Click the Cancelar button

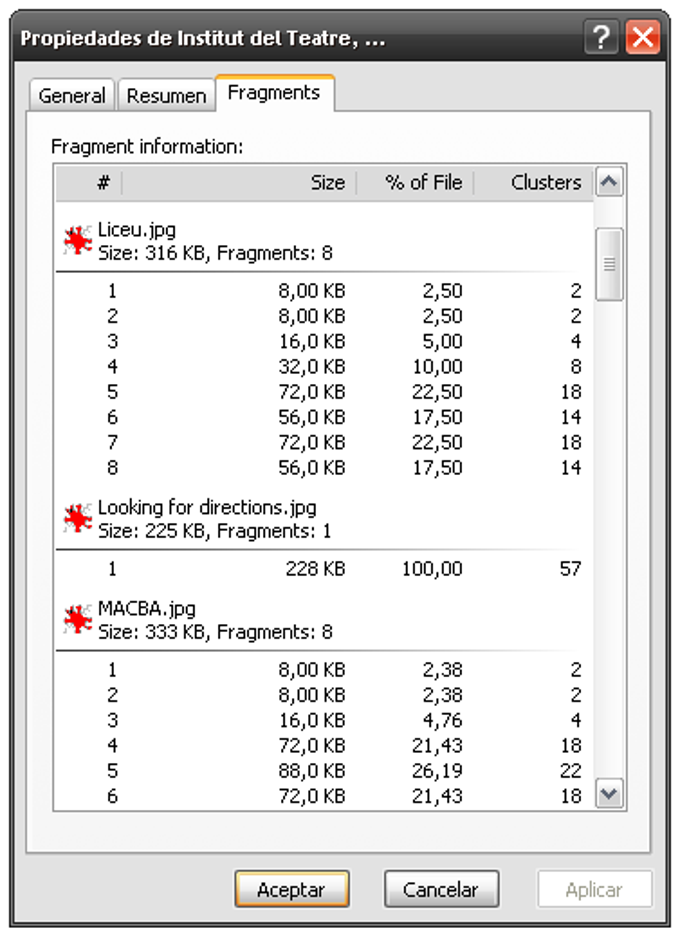(x=441, y=890)
